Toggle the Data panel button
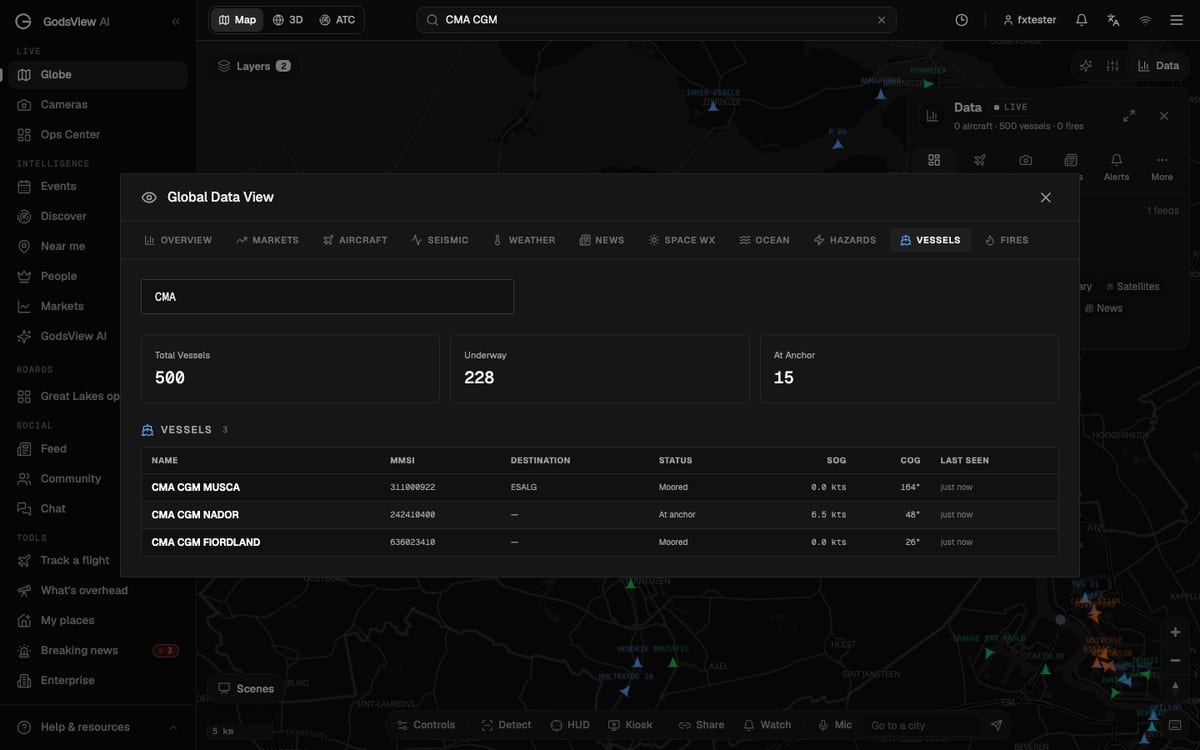 coord(1158,66)
